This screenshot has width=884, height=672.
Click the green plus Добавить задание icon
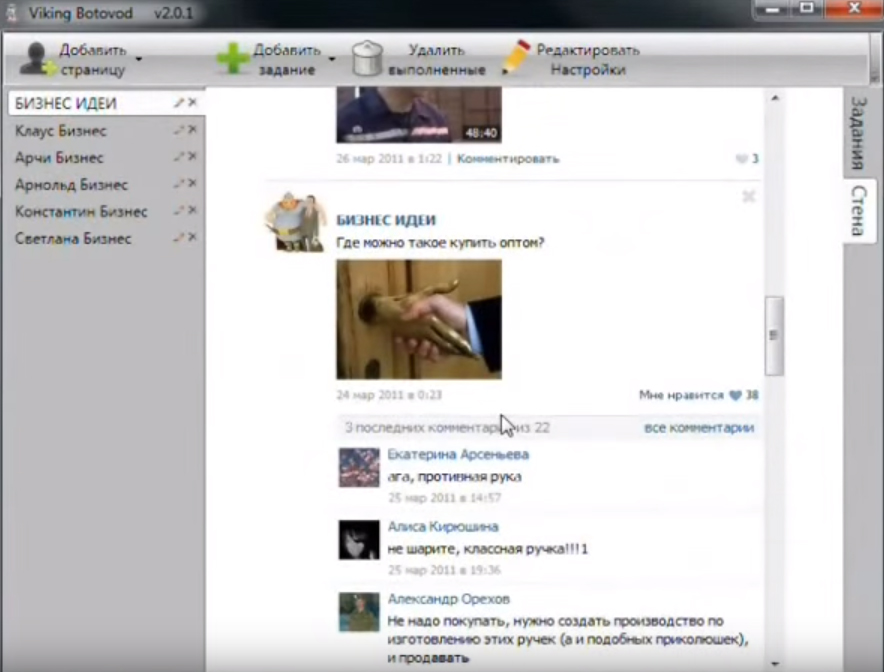pos(233,58)
